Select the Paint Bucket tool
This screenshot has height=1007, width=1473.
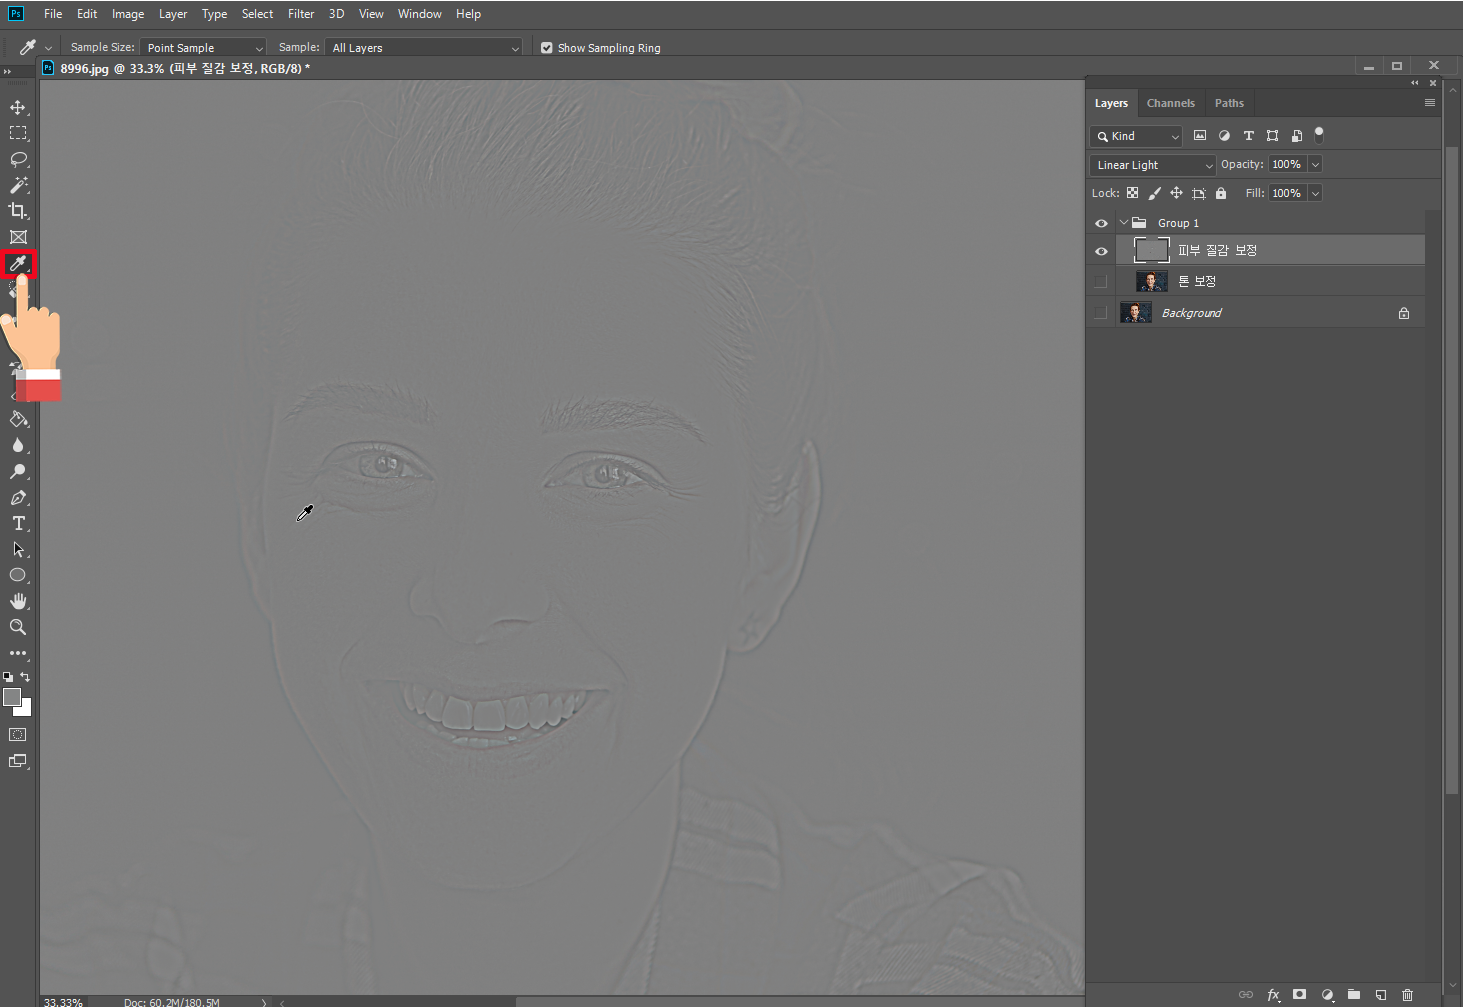(18, 419)
